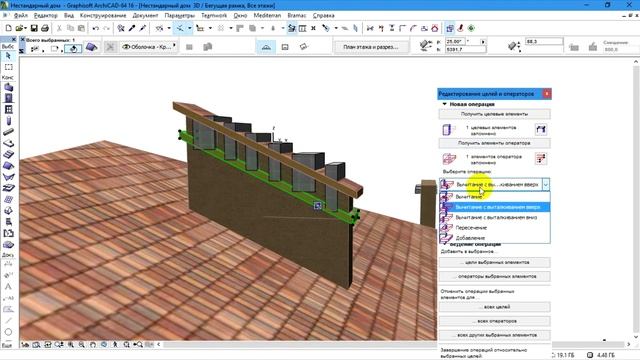Select the Marquee tool in toolbox
Screen dimensions: 640x360
pos(8,67)
